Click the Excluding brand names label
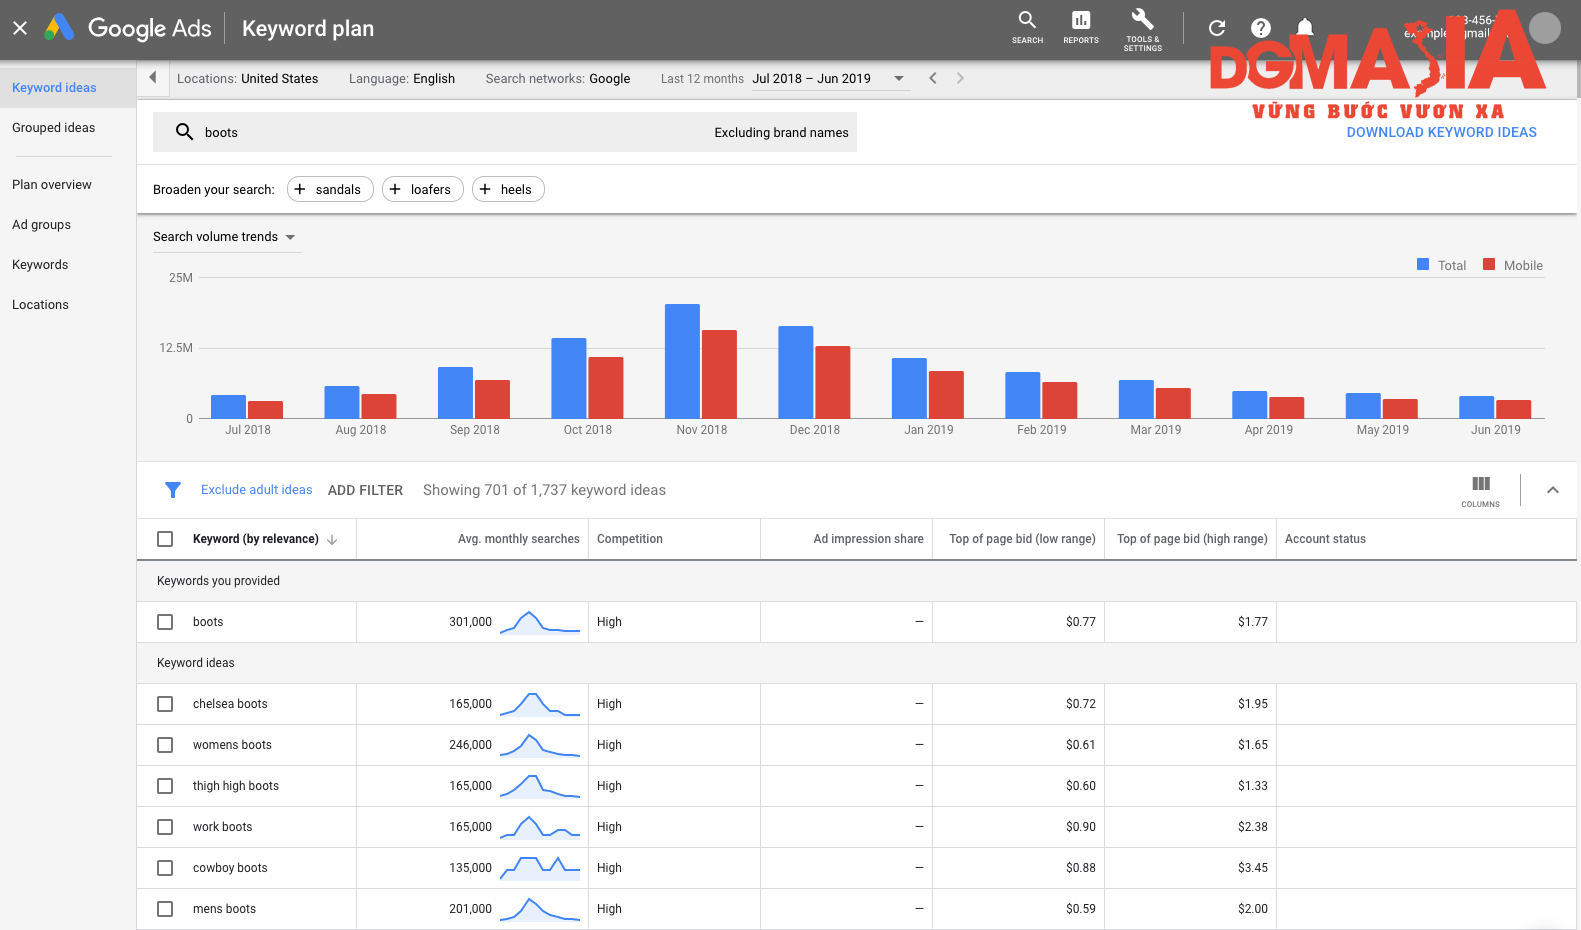The width and height of the screenshot is (1581, 930). [781, 132]
